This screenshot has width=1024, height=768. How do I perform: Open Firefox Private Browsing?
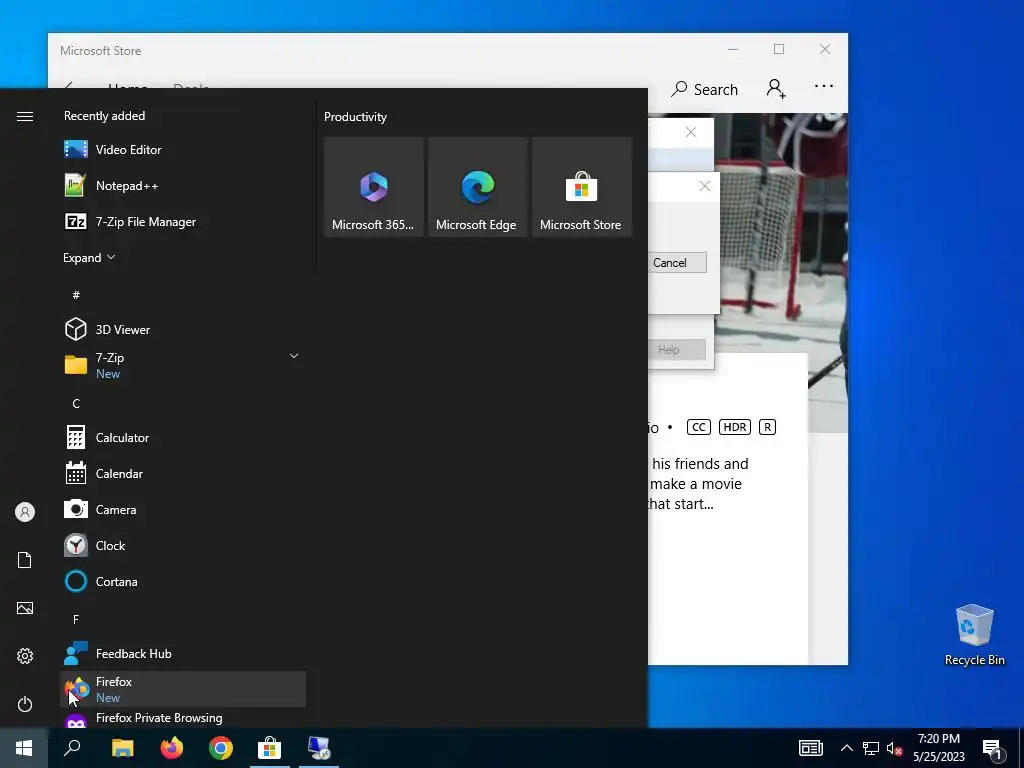click(183, 718)
